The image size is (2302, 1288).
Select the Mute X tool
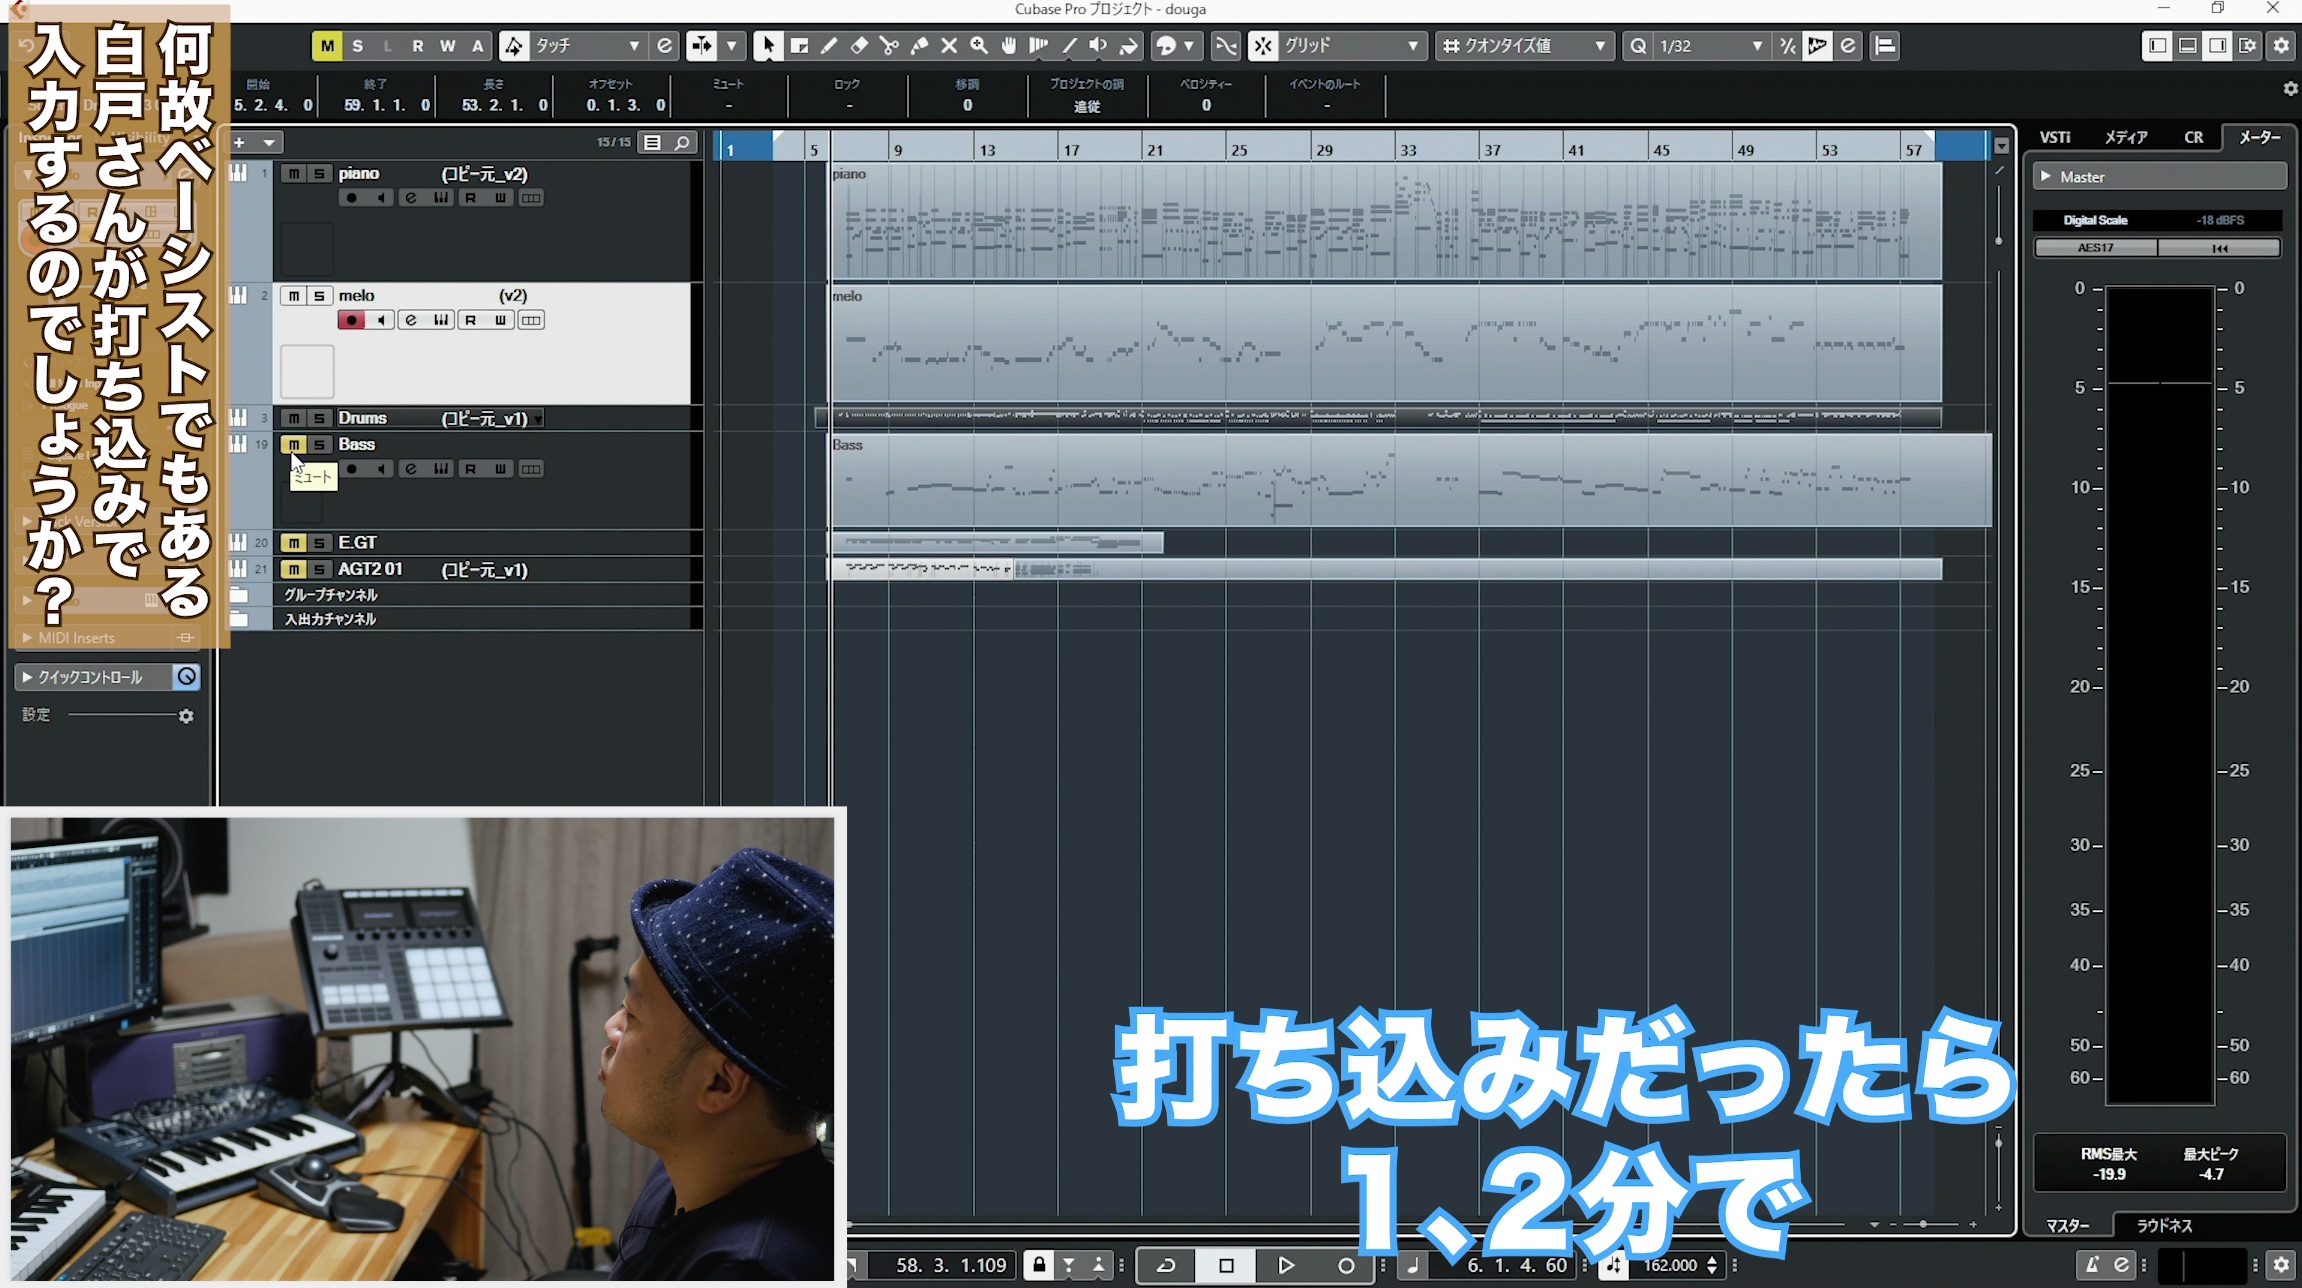tap(949, 46)
